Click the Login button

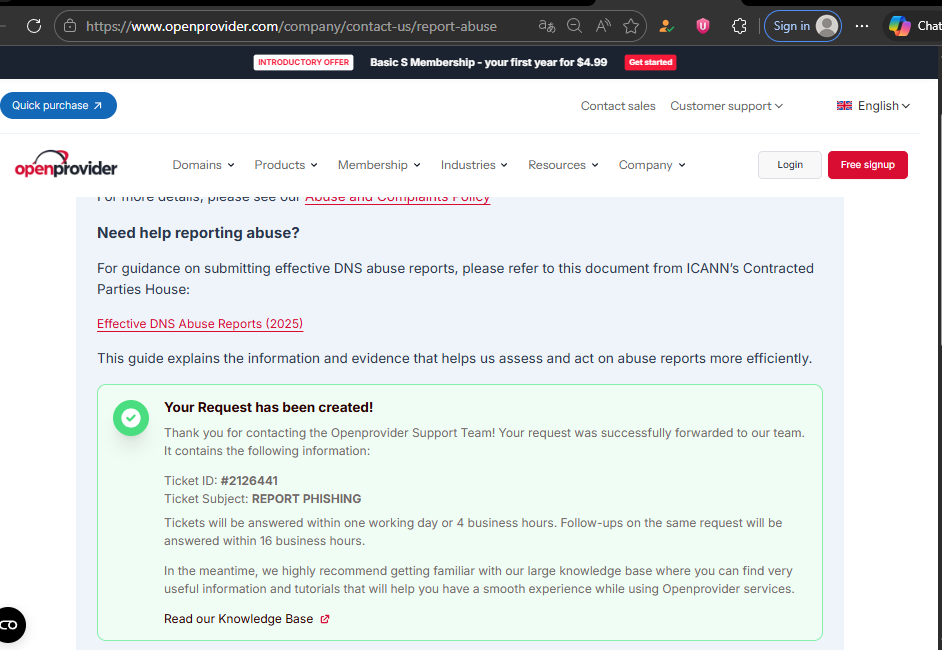coord(789,165)
